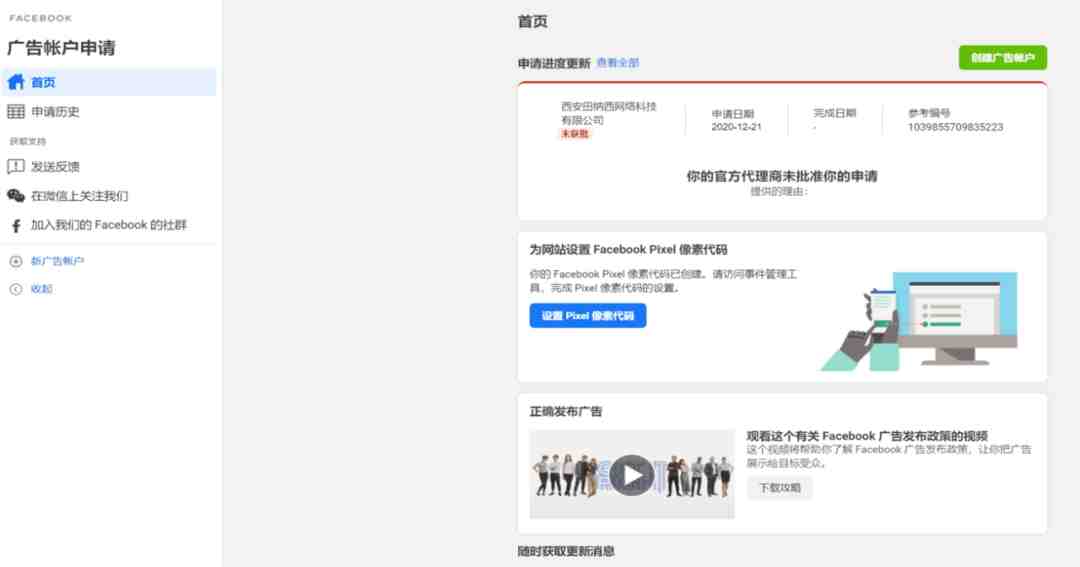Click company name 西安田纳西网络科技有限公司
Screen dimensions: 1080x567
coord(608,113)
